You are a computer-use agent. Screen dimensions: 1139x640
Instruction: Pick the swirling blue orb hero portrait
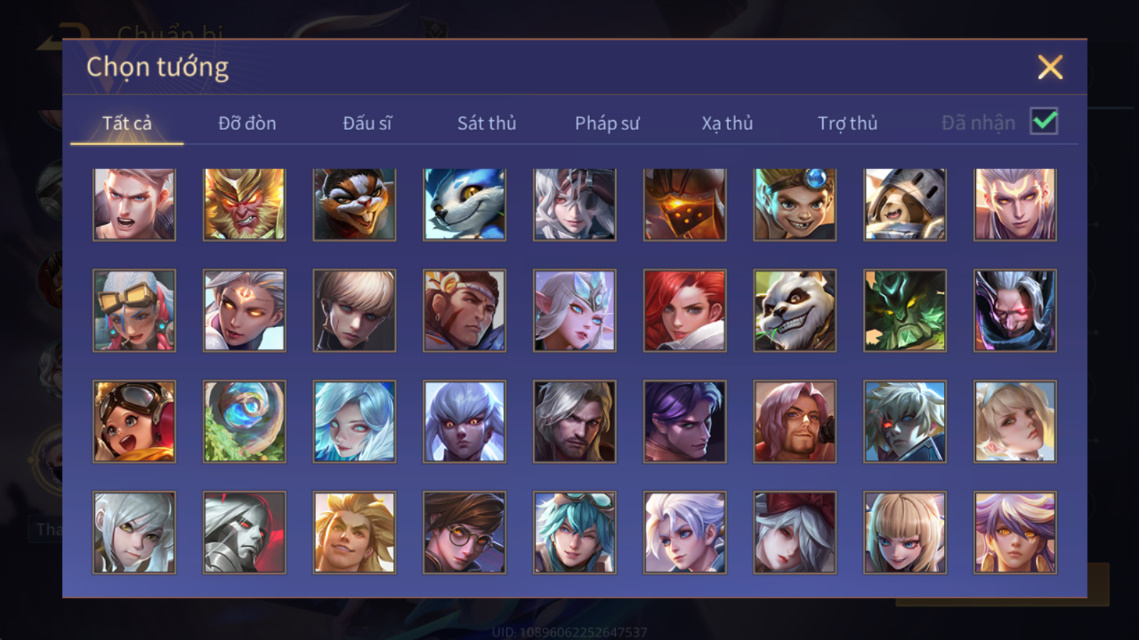[x=244, y=421]
